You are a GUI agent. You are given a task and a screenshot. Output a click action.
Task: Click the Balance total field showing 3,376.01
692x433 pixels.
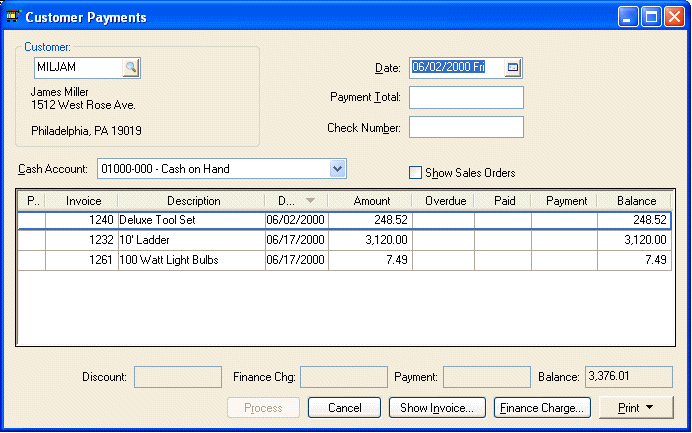(629, 377)
